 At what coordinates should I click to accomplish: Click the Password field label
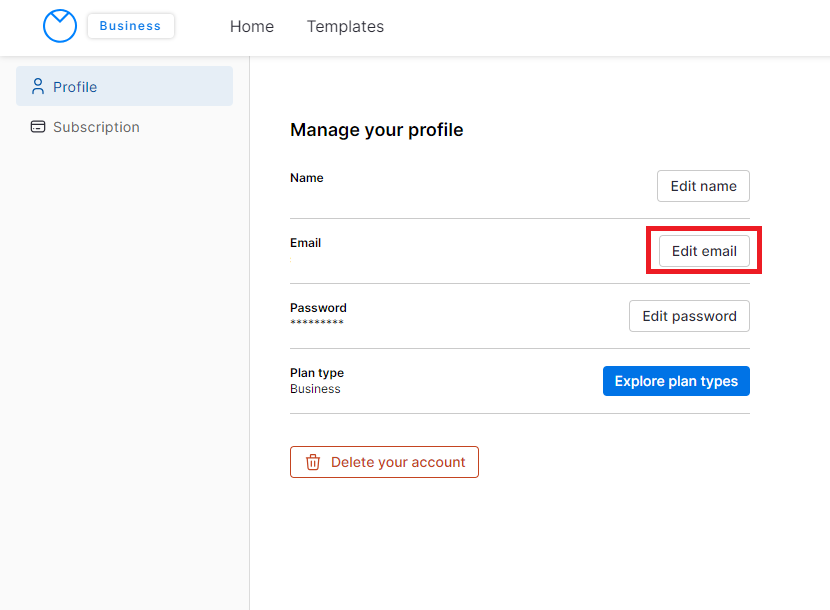pos(318,308)
